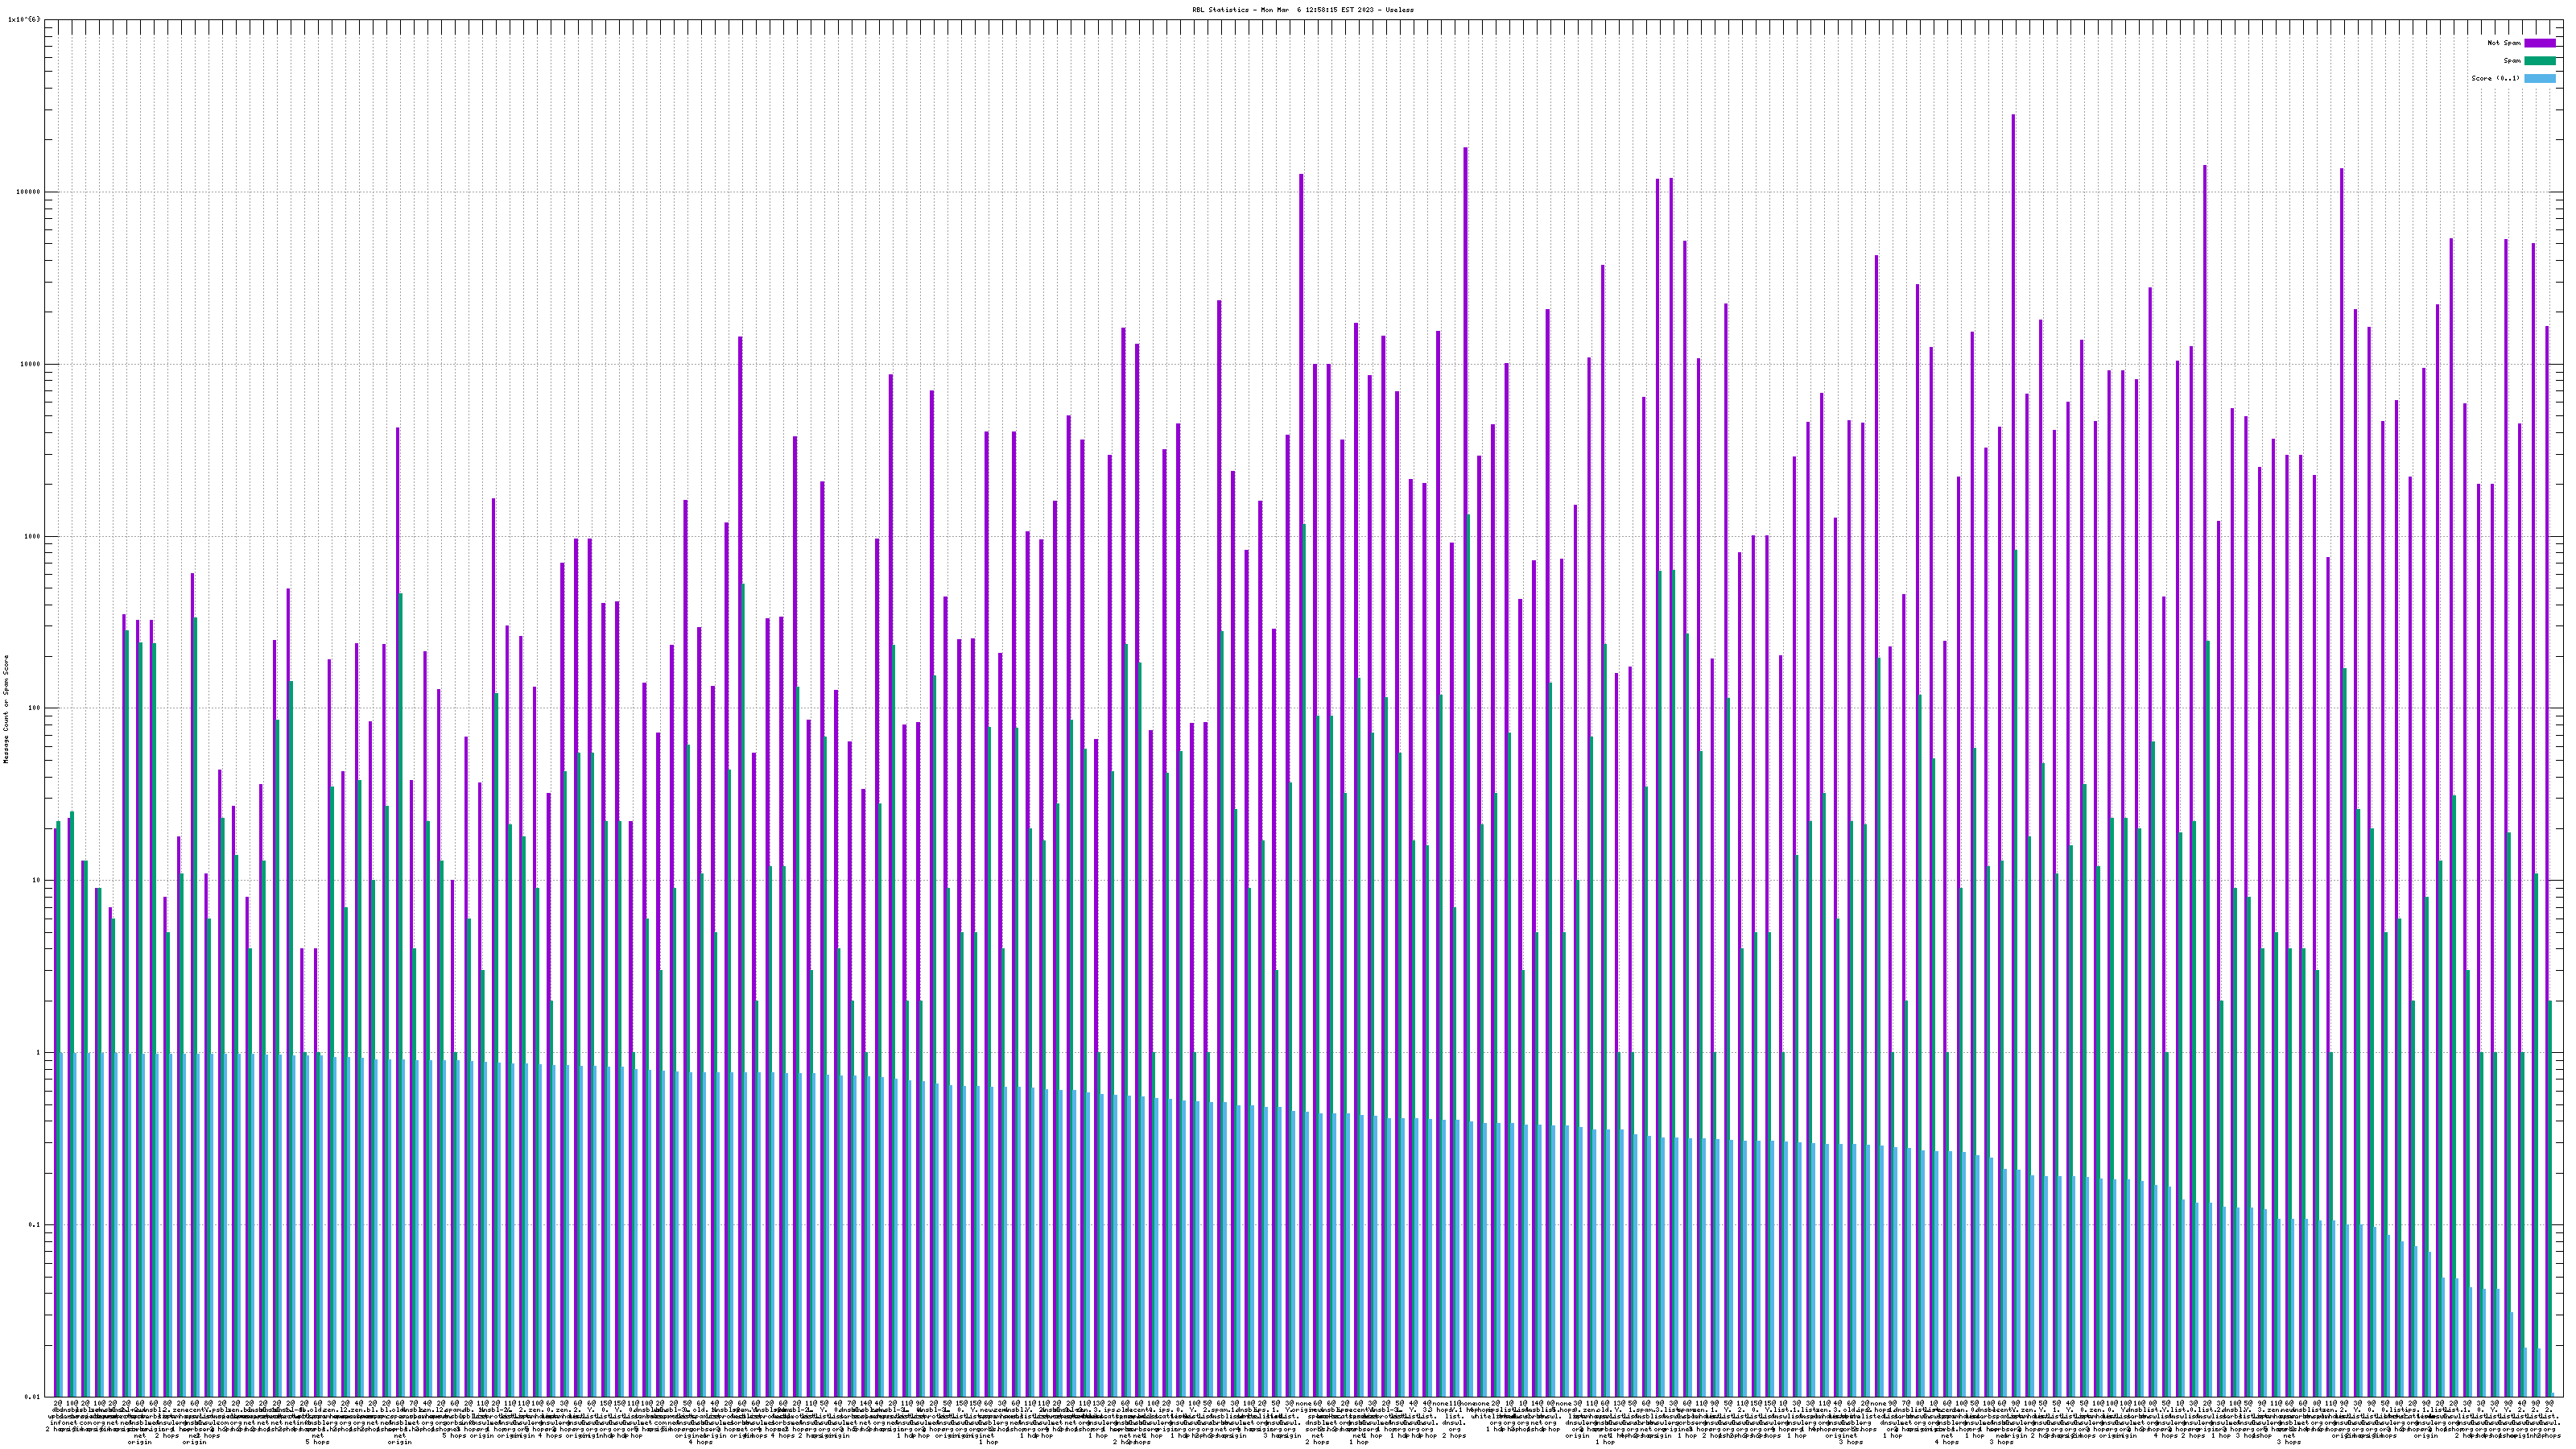Click the rightmost green bar in chart
Screen dimensions: 2576x1449
[2550, 1200]
